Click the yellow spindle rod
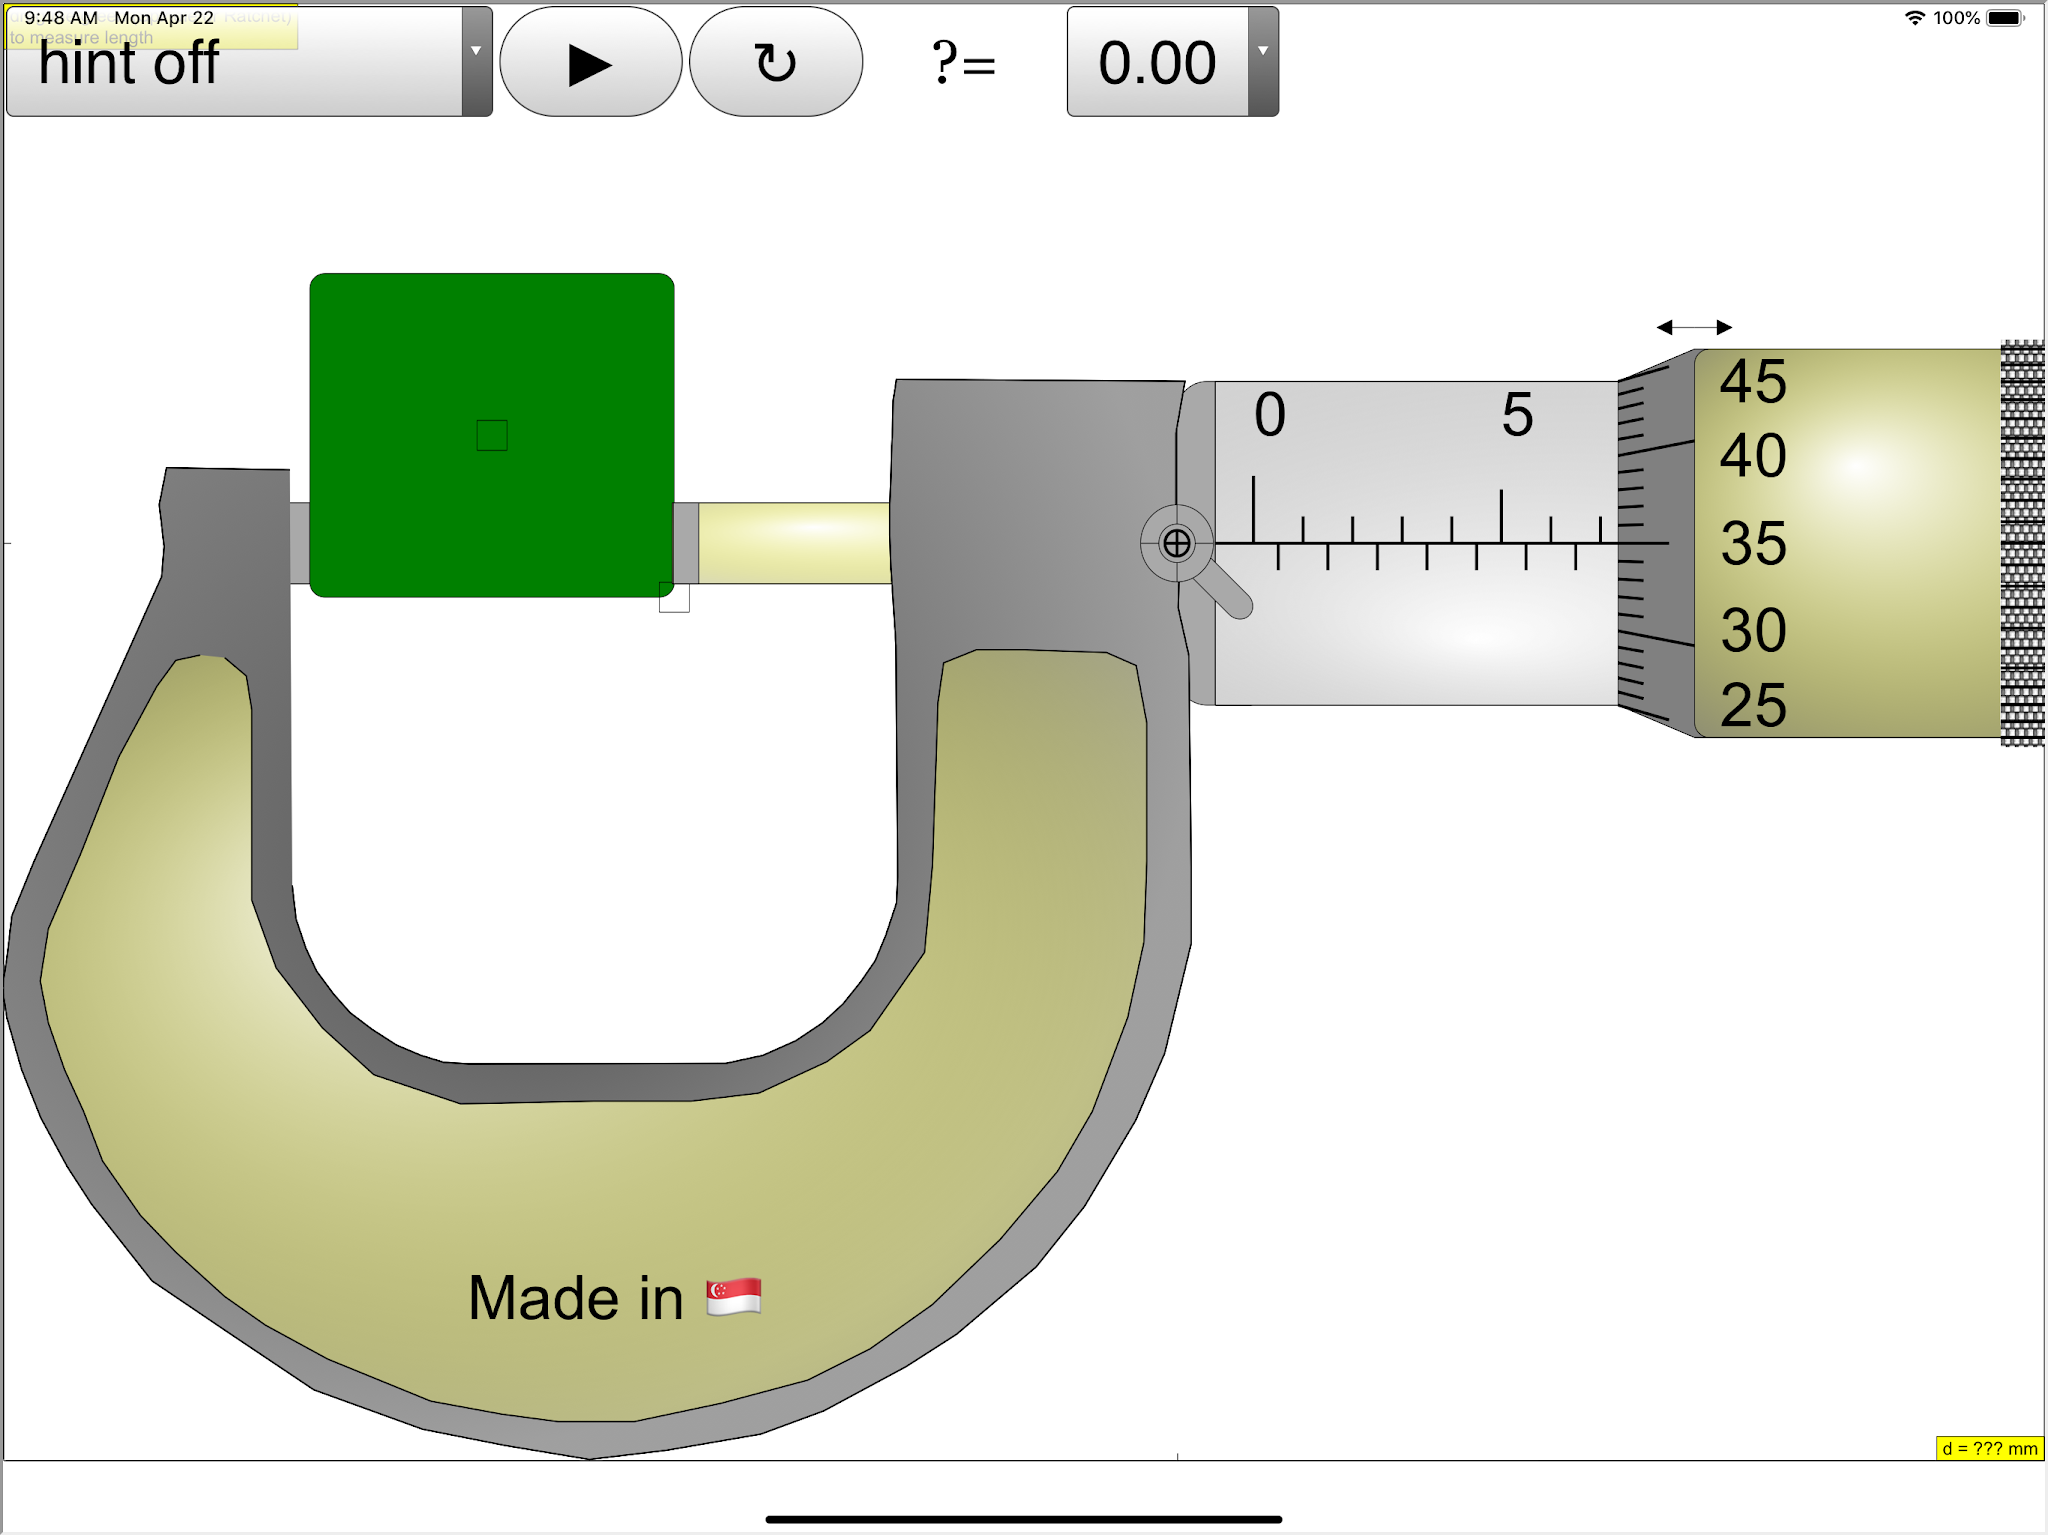This screenshot has height=1535, width=2048. click(793, 543)
